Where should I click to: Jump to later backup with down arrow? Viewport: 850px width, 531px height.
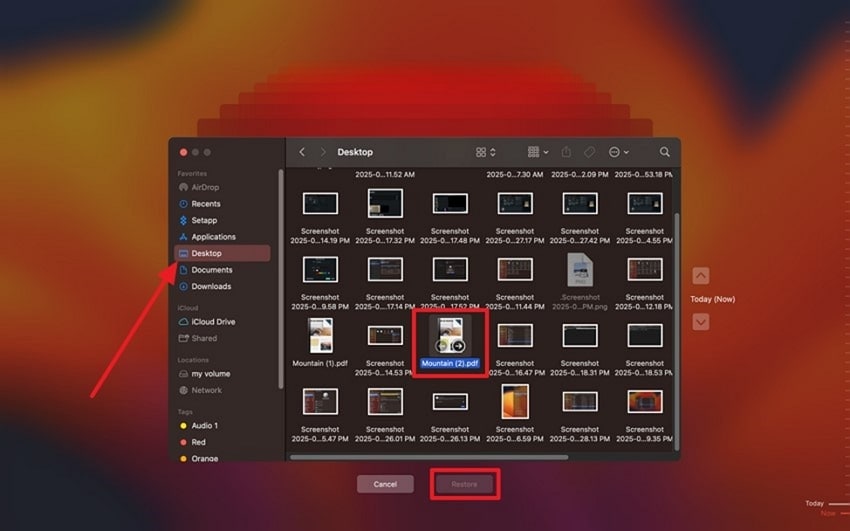[700, 322]
